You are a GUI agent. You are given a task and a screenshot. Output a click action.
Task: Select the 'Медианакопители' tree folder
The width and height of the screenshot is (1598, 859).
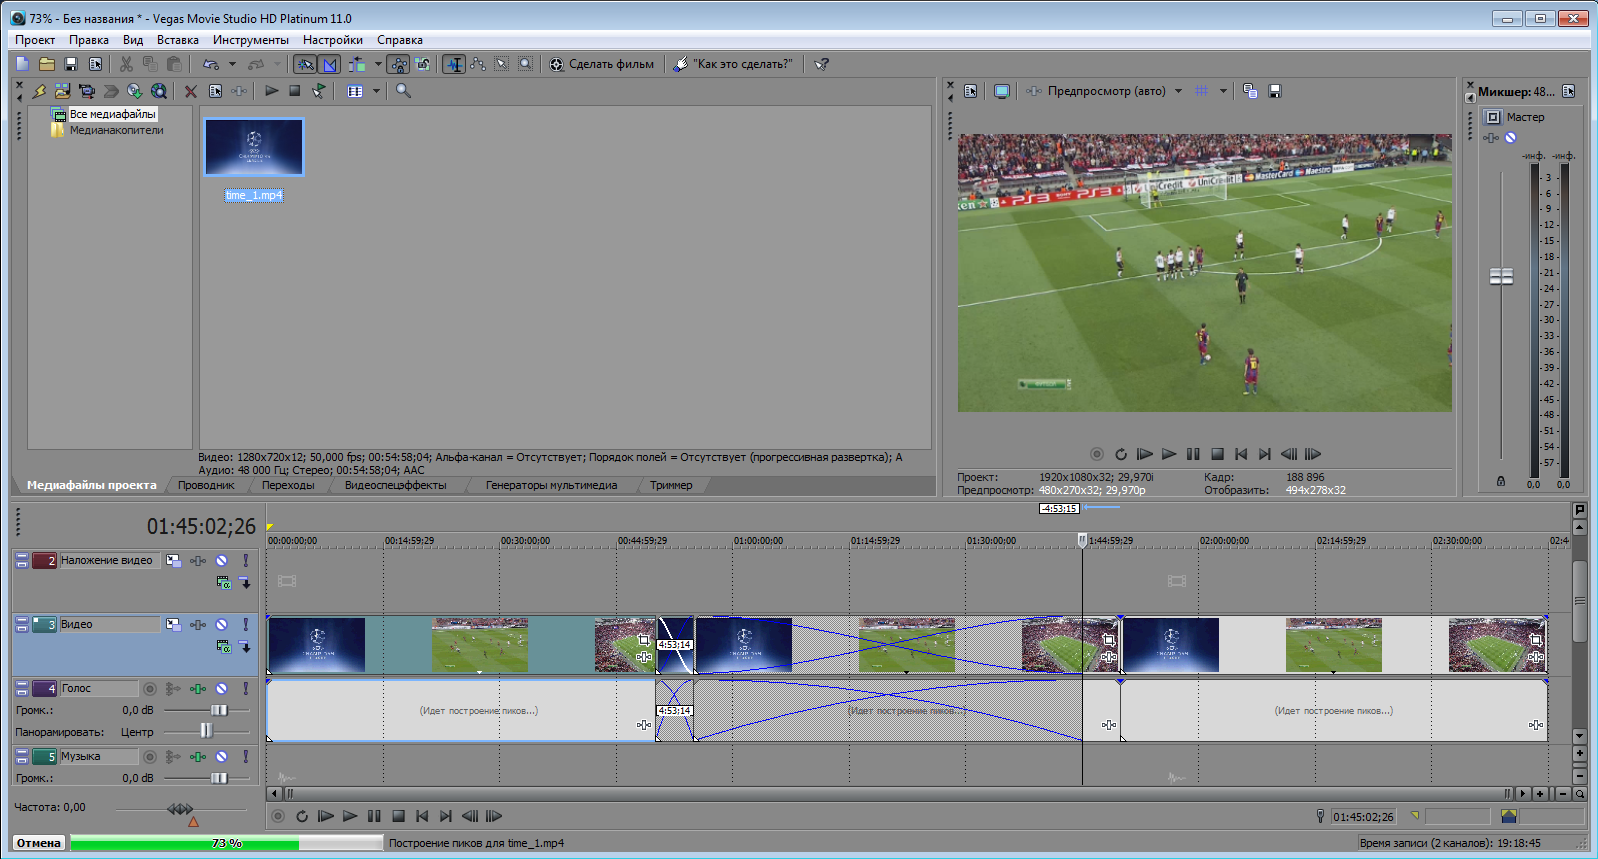[116, 130]
